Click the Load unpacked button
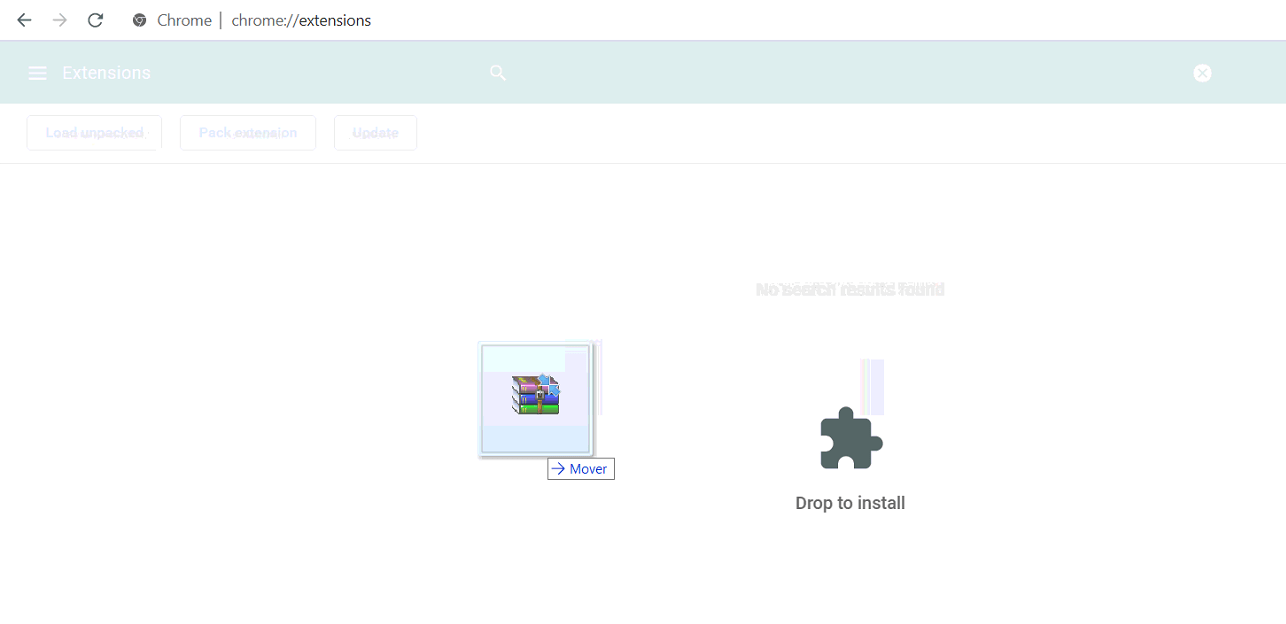Image resolution: width=1286 pixels, height=624 pixels. tap(94, 133)
